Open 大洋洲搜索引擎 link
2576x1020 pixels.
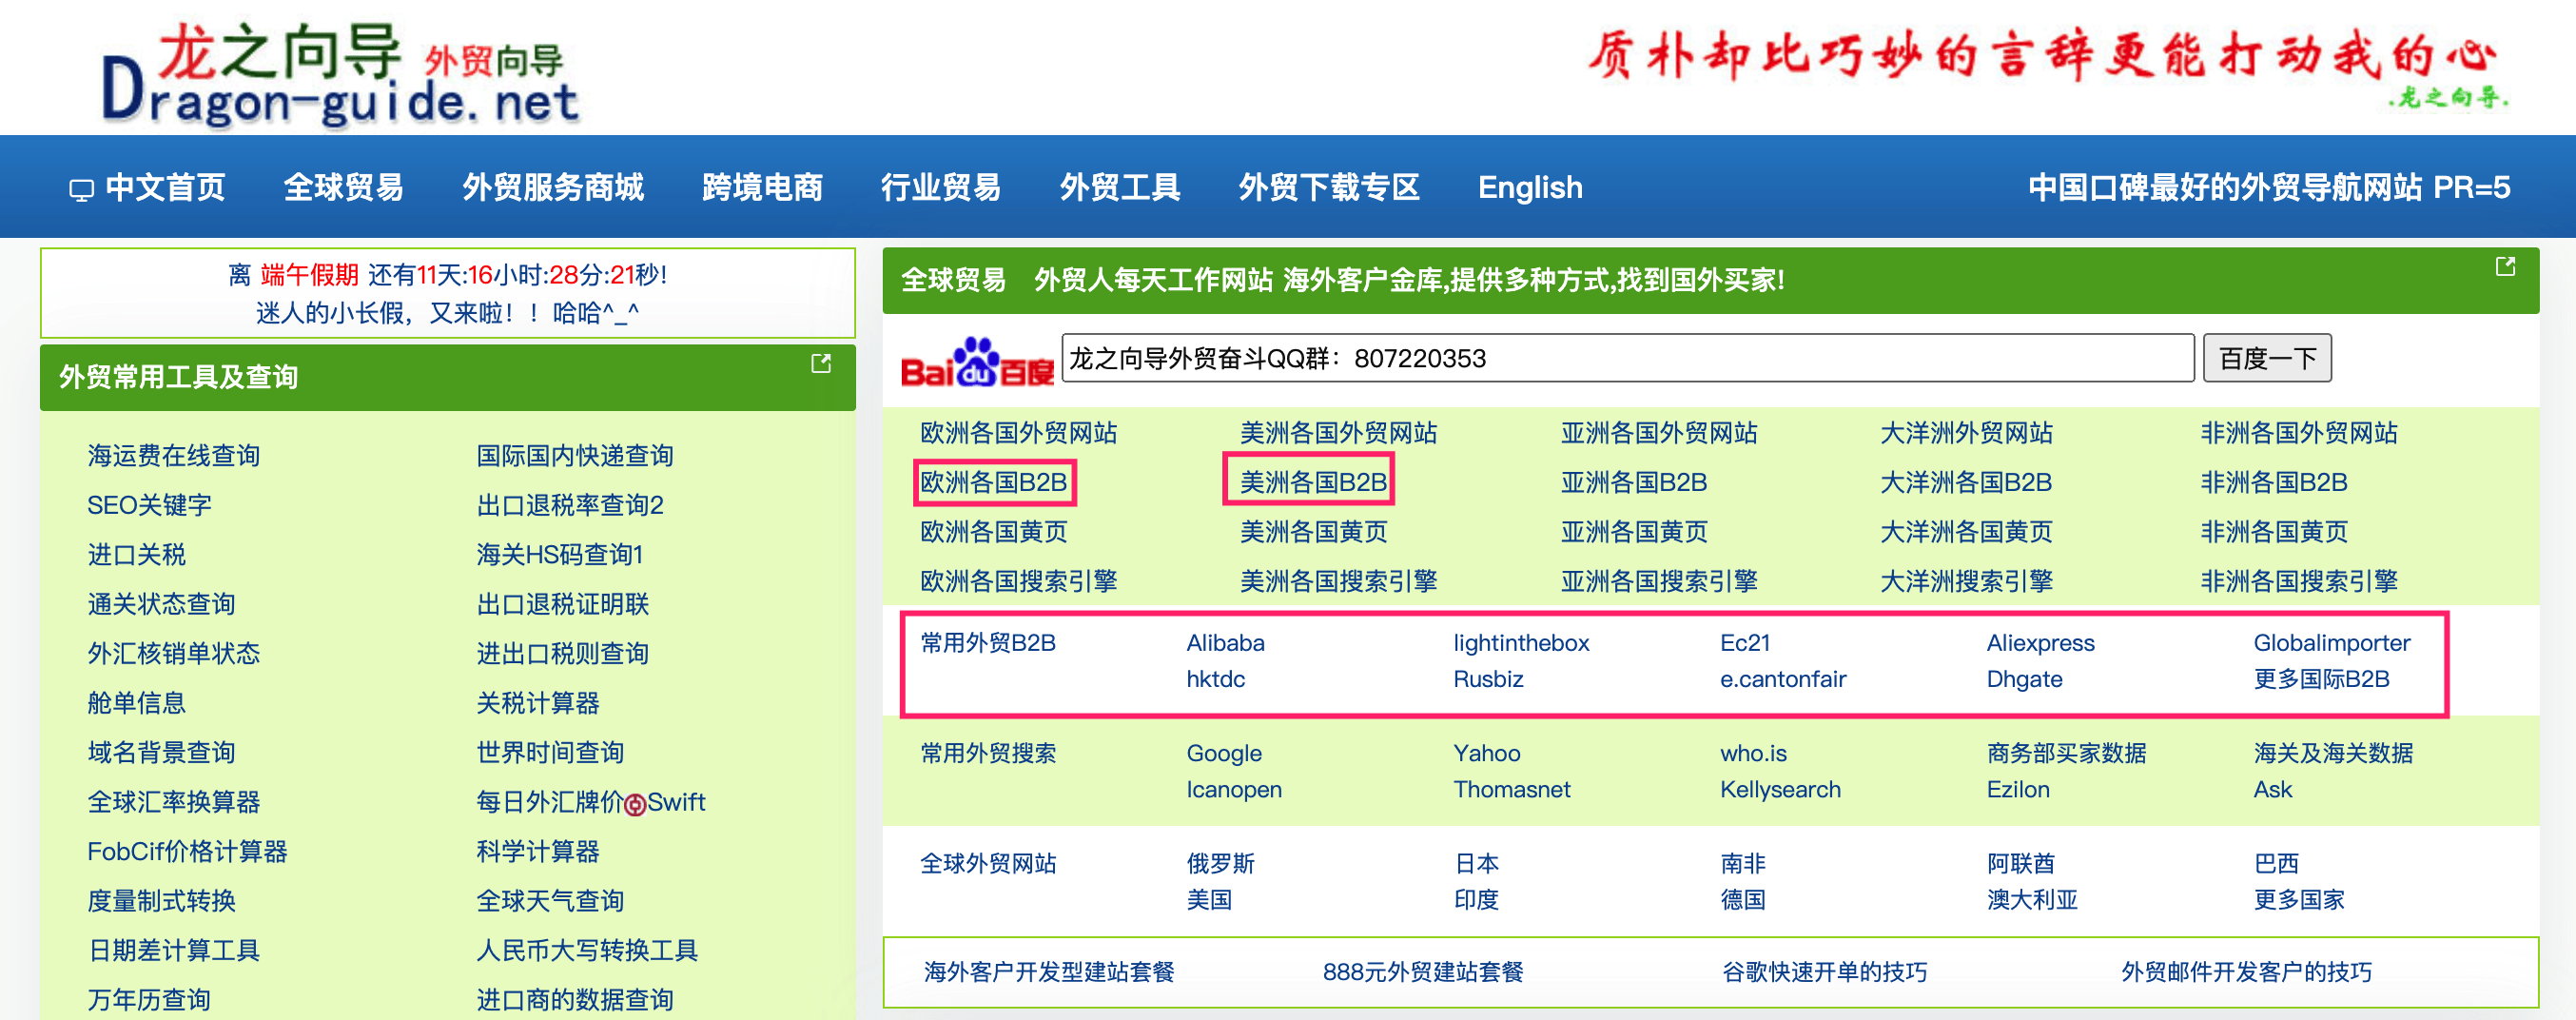point(1966,581)
